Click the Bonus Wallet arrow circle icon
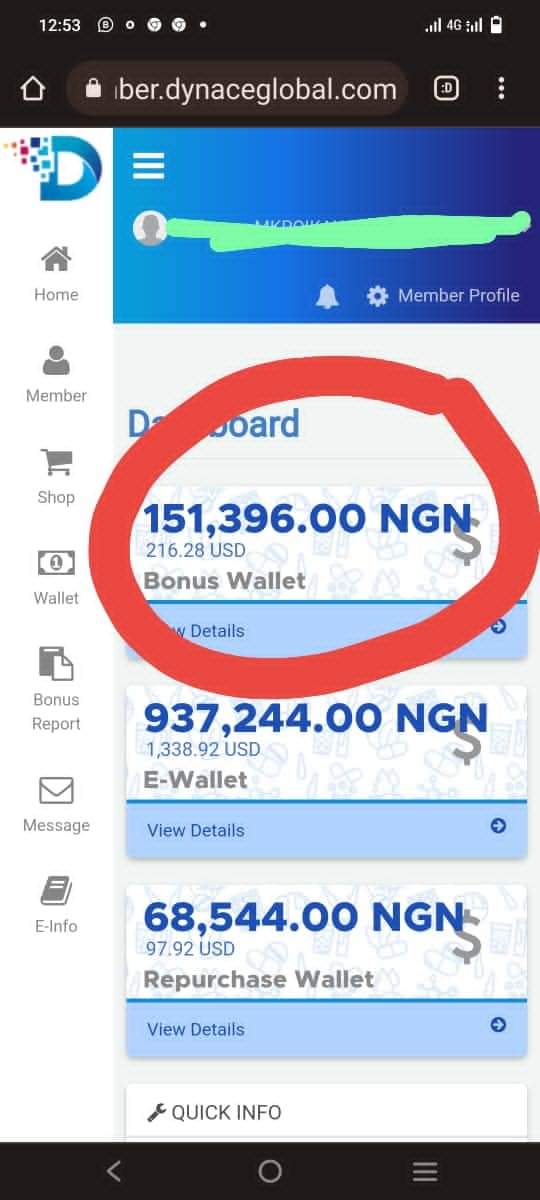Screen dimensions: 540x1200 (x=498, y=627)
